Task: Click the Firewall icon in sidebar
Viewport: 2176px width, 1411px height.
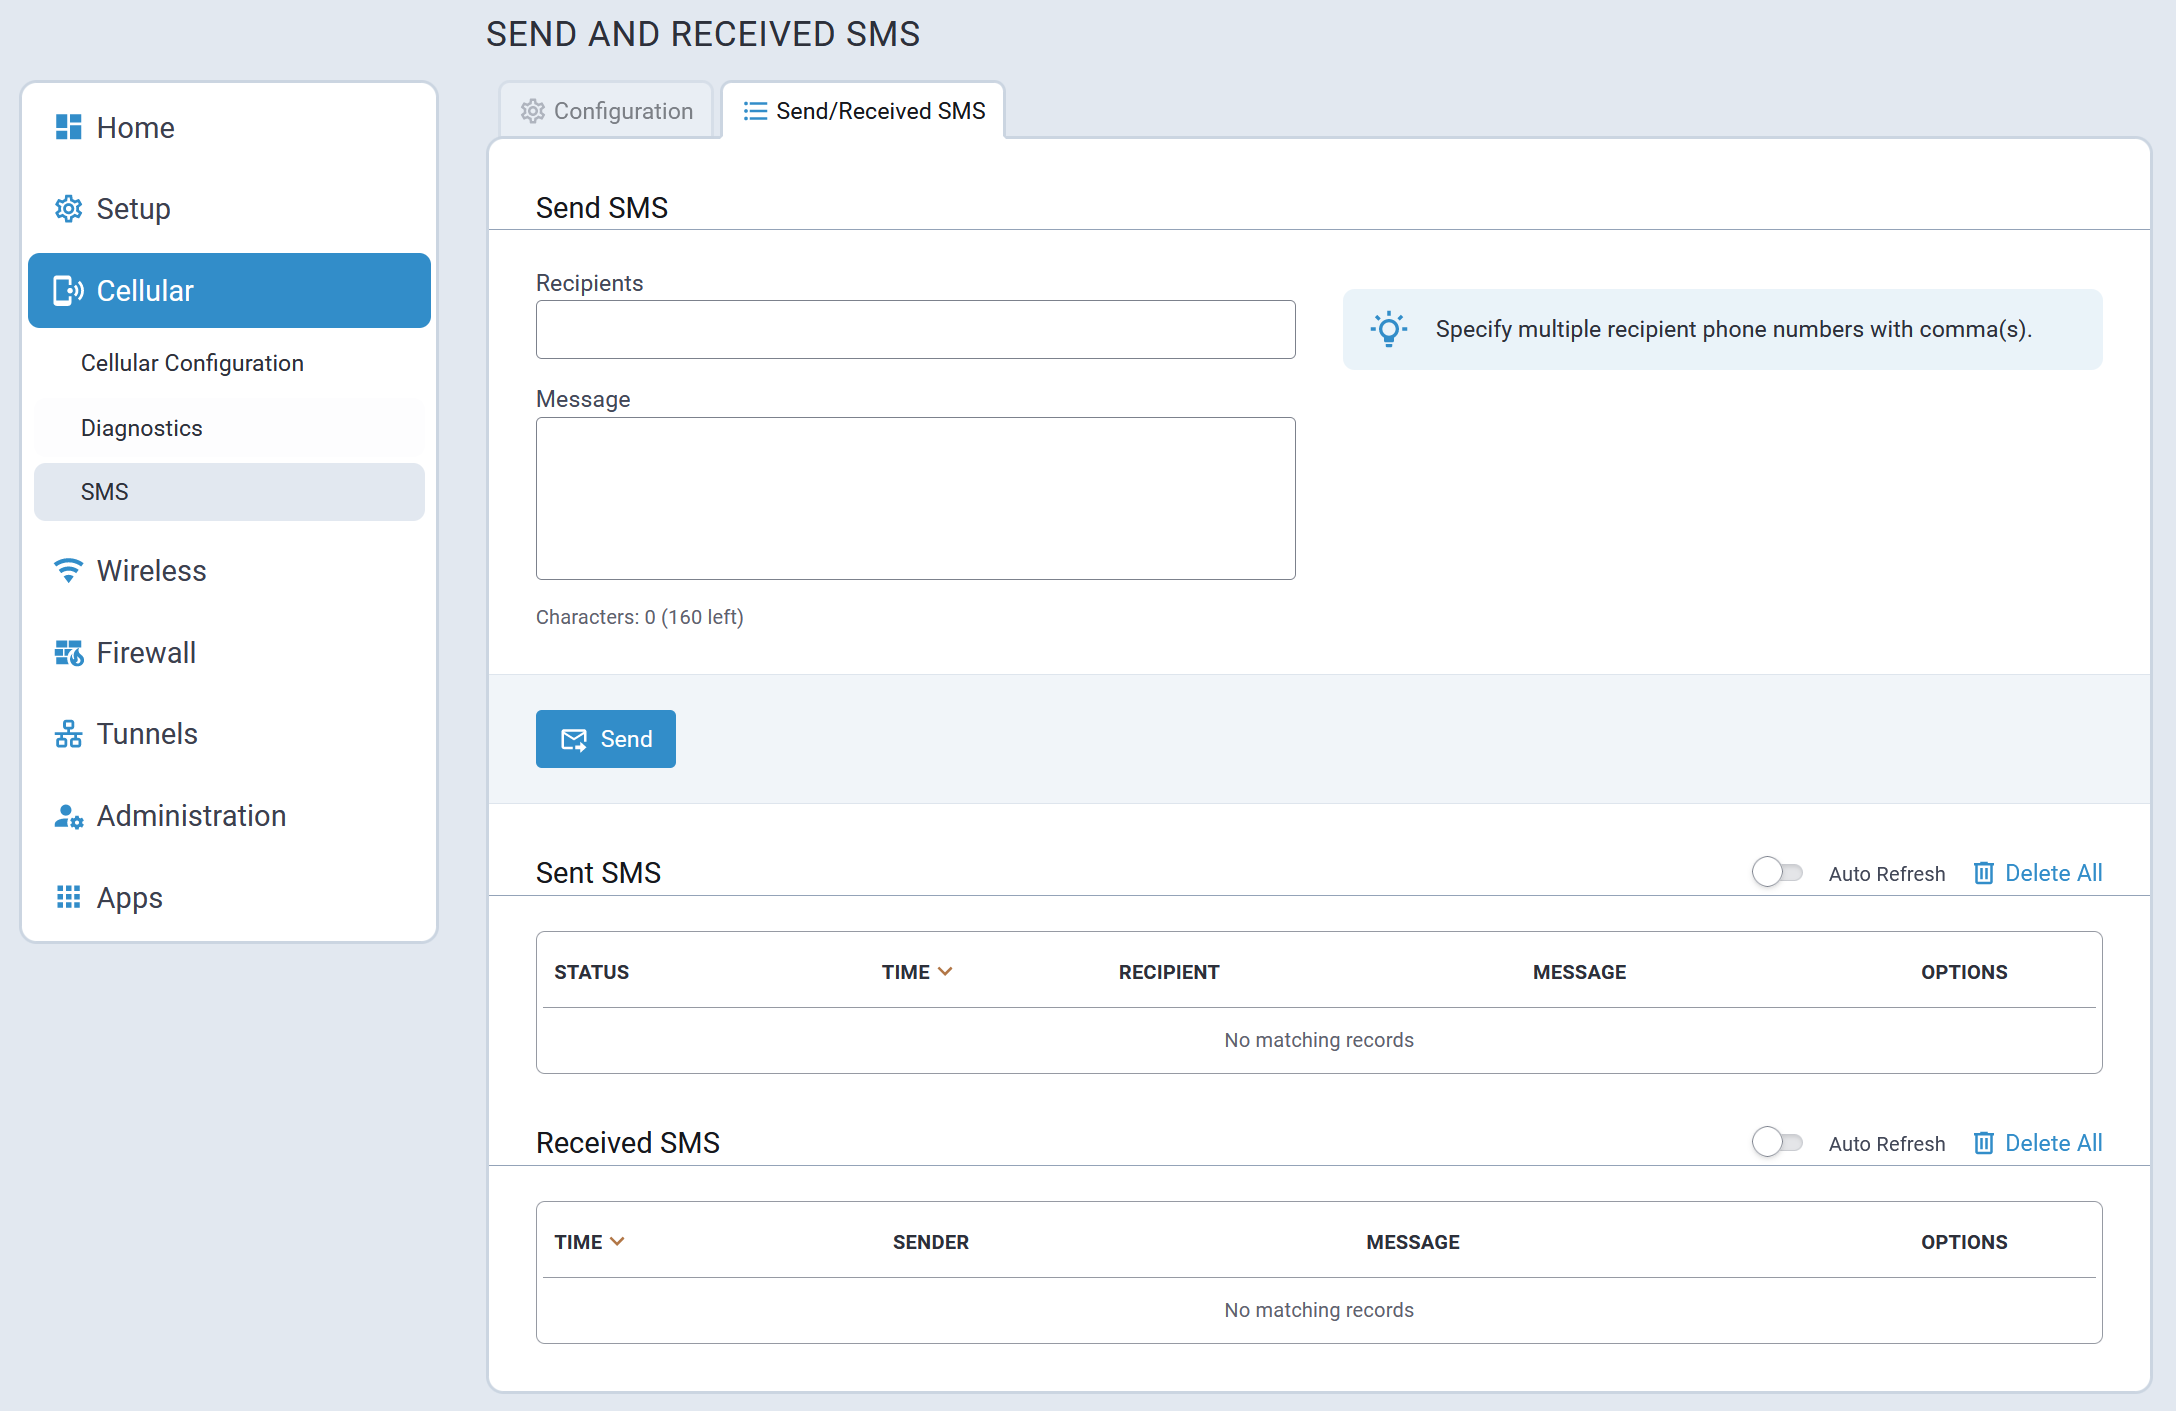Action: pyautogui.click(x=68, y=653)
